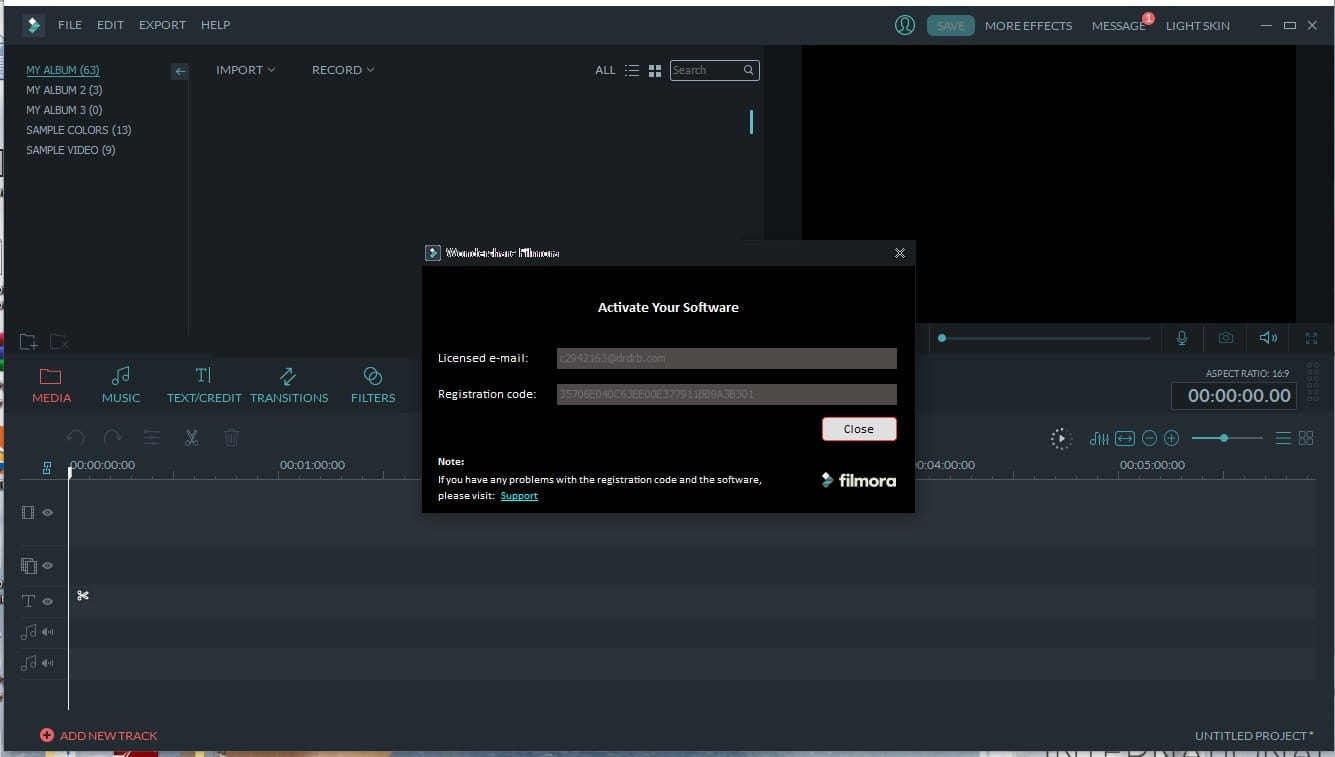The width and height of the screenshot is (1335, 757).
Task: Select SAMPLE COLORS (13) album
Action: [x=79, y=130]
